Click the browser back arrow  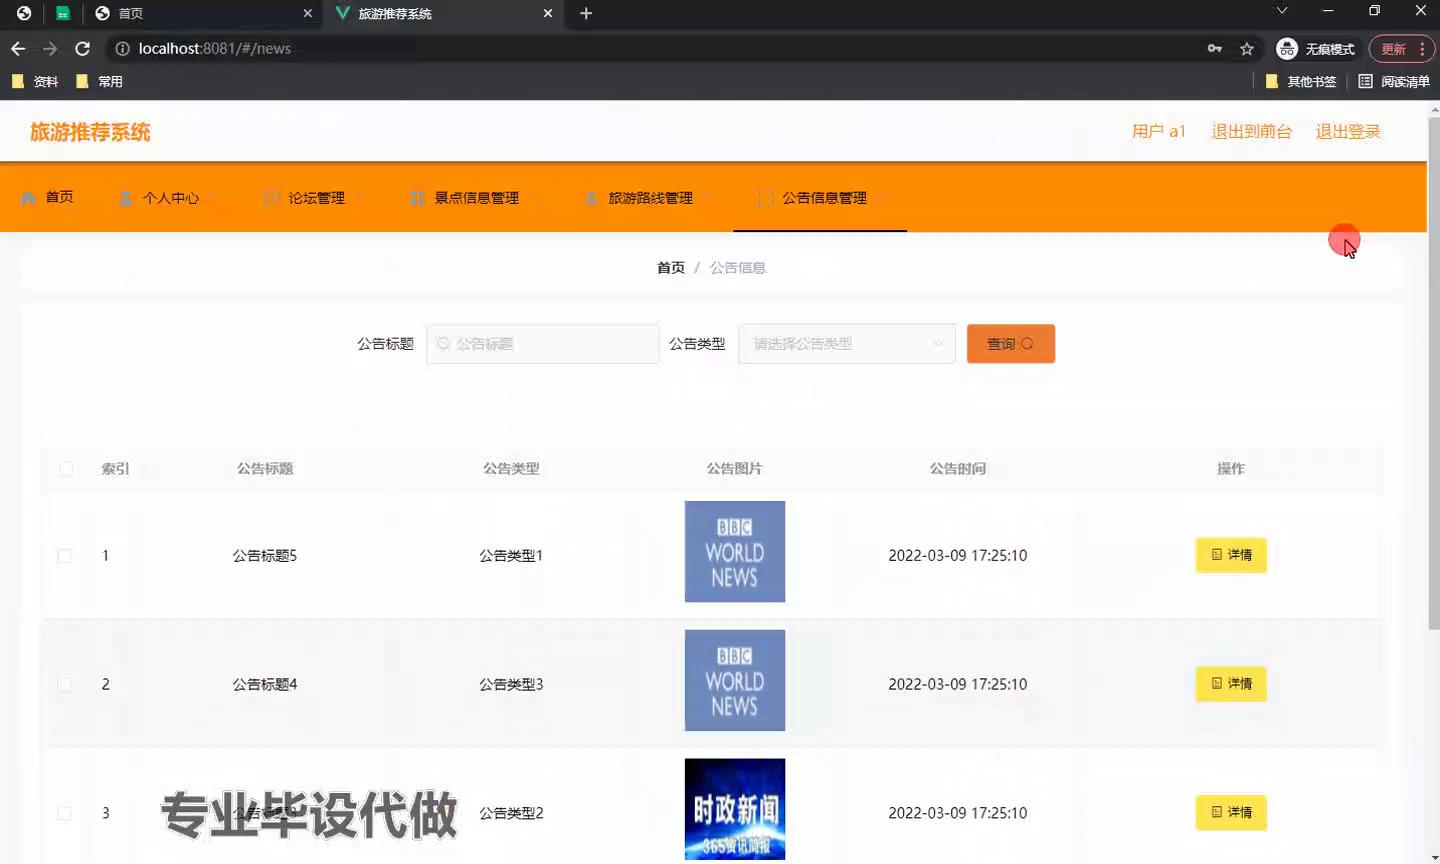tap(18, 48)
